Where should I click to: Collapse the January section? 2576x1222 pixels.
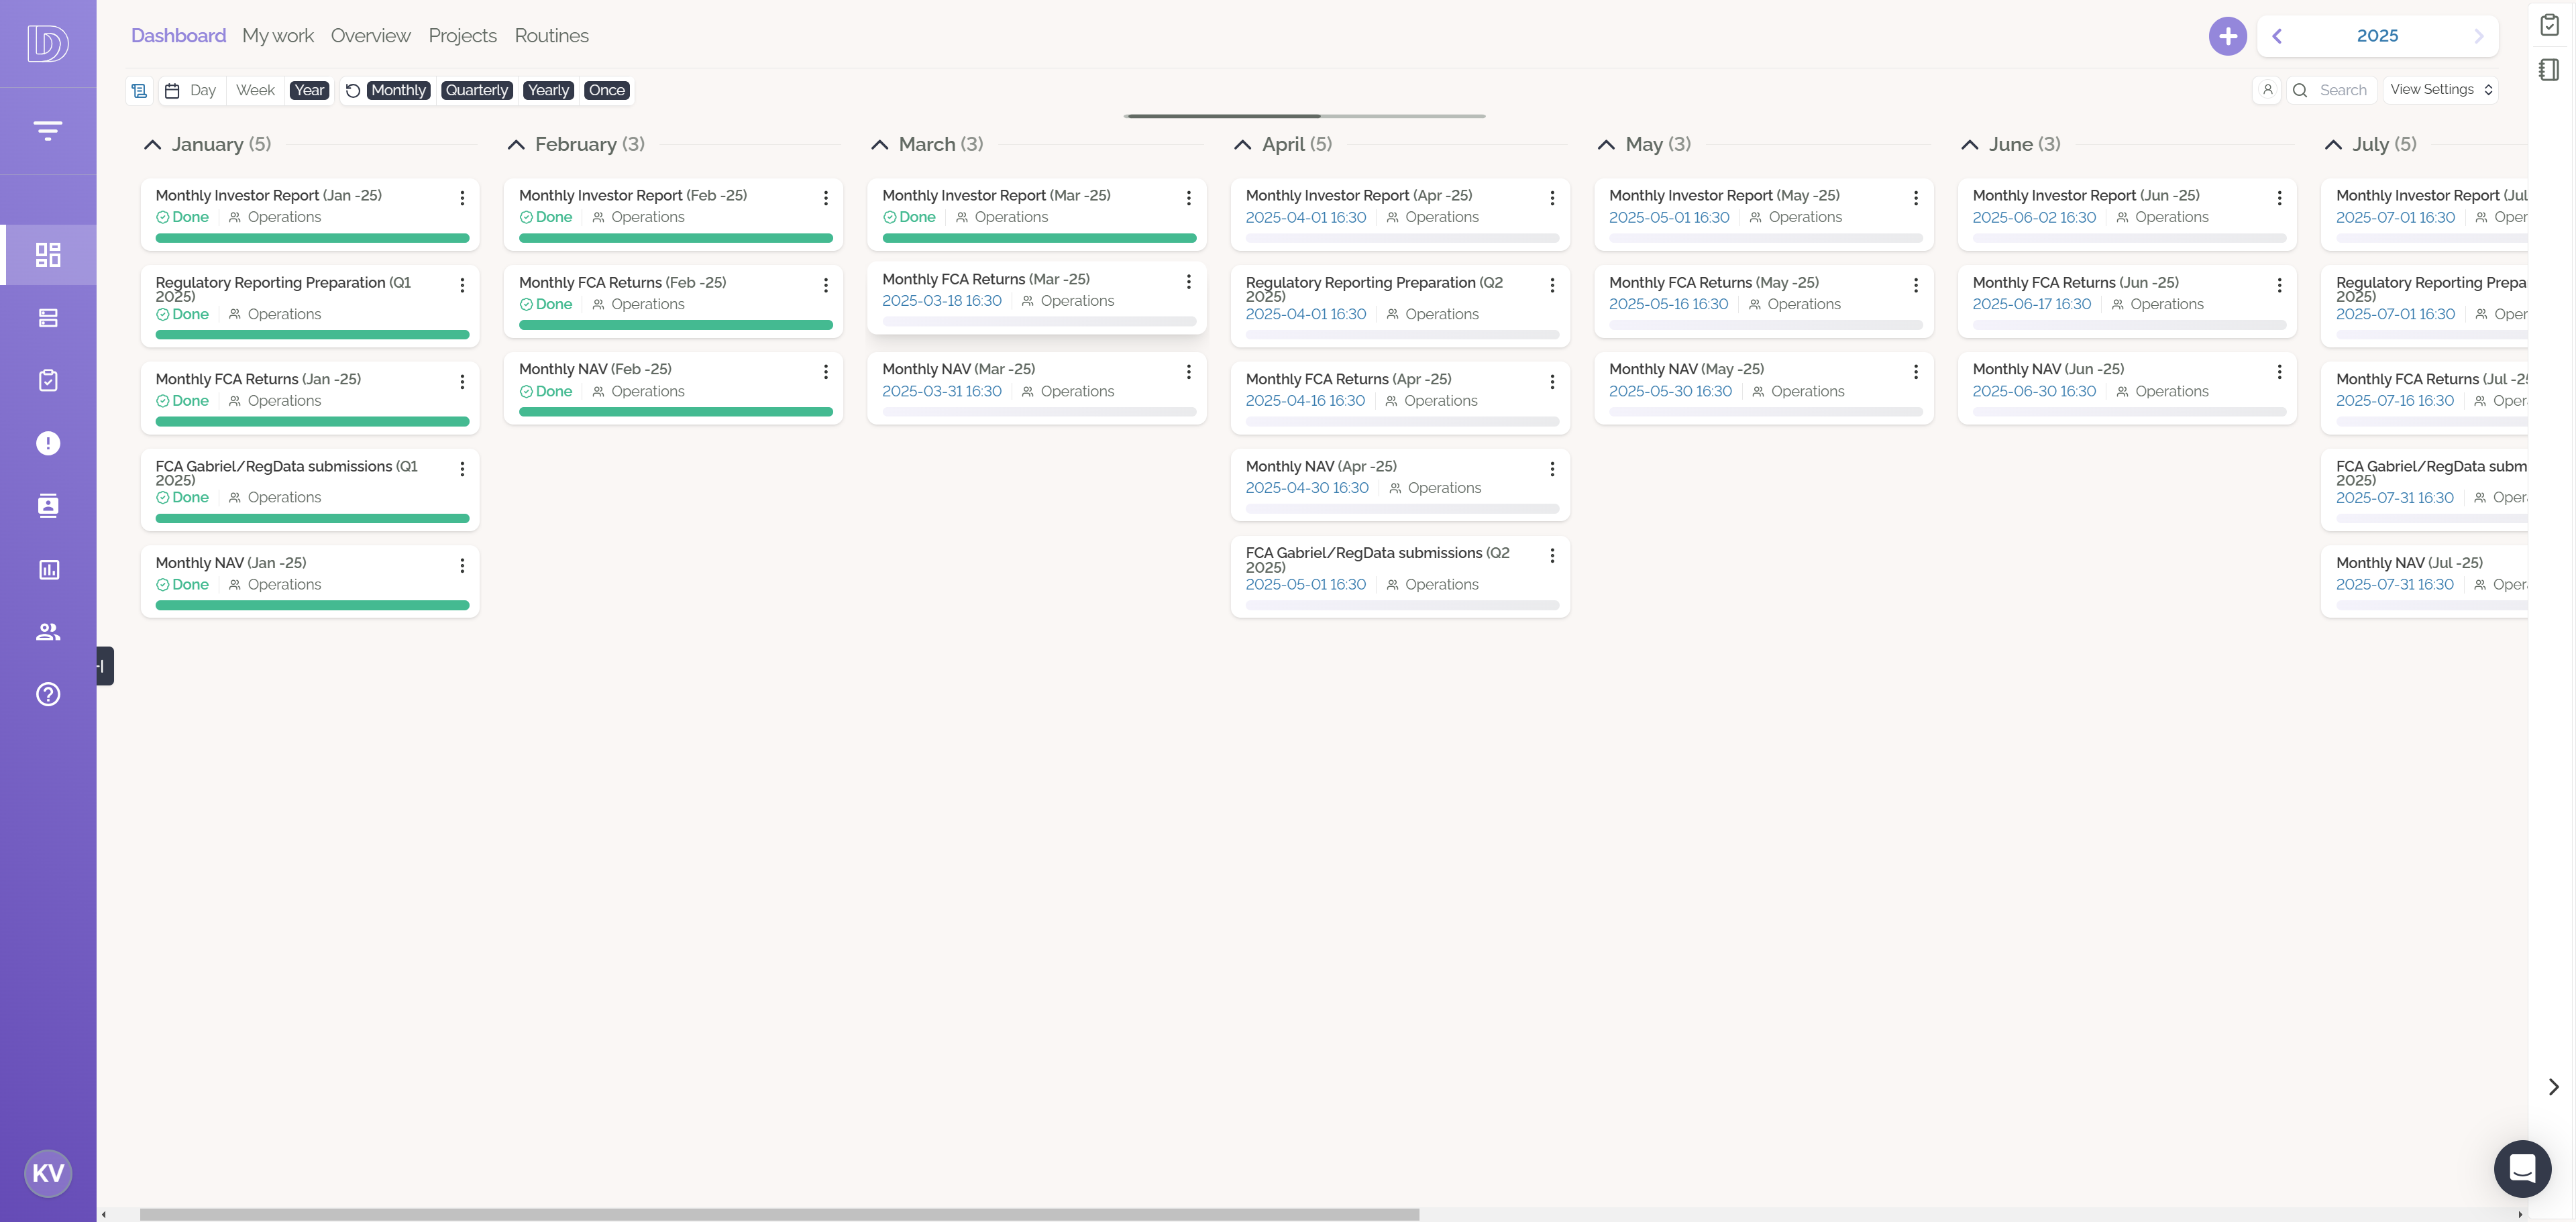(152, 145)
